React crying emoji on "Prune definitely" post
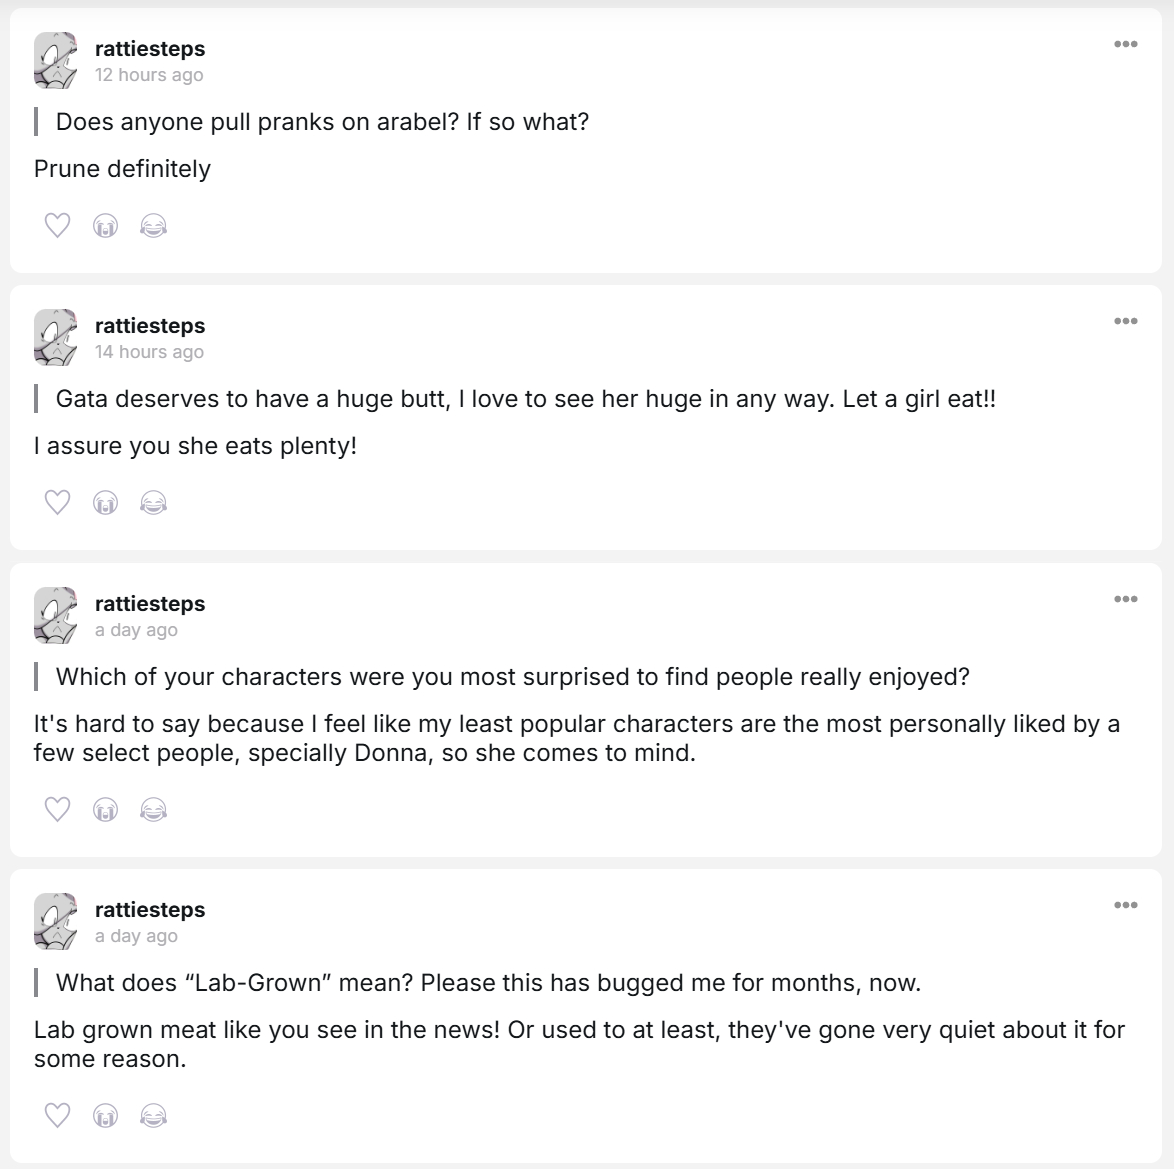The height and width of the screenshot is (1169, 1174). click(x=105, y=226)
